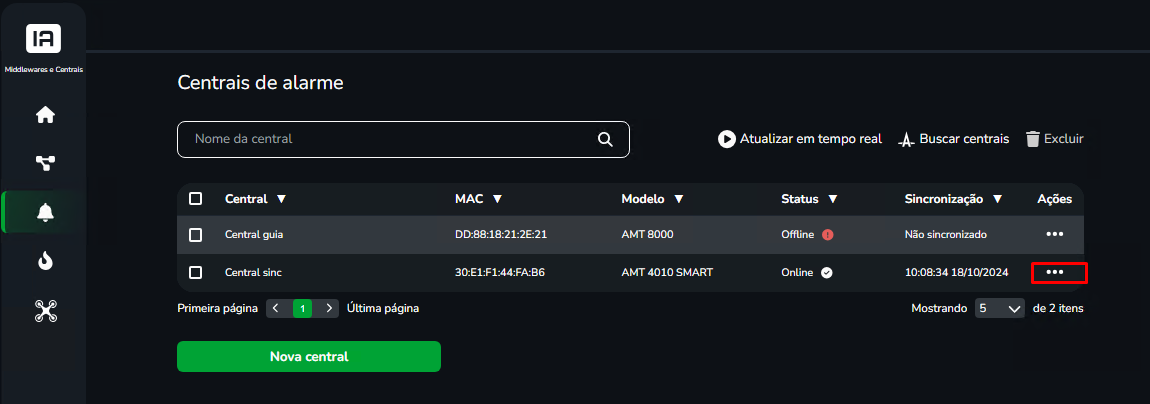
Task: Sort by the Central column arrow
Action: 282,199
